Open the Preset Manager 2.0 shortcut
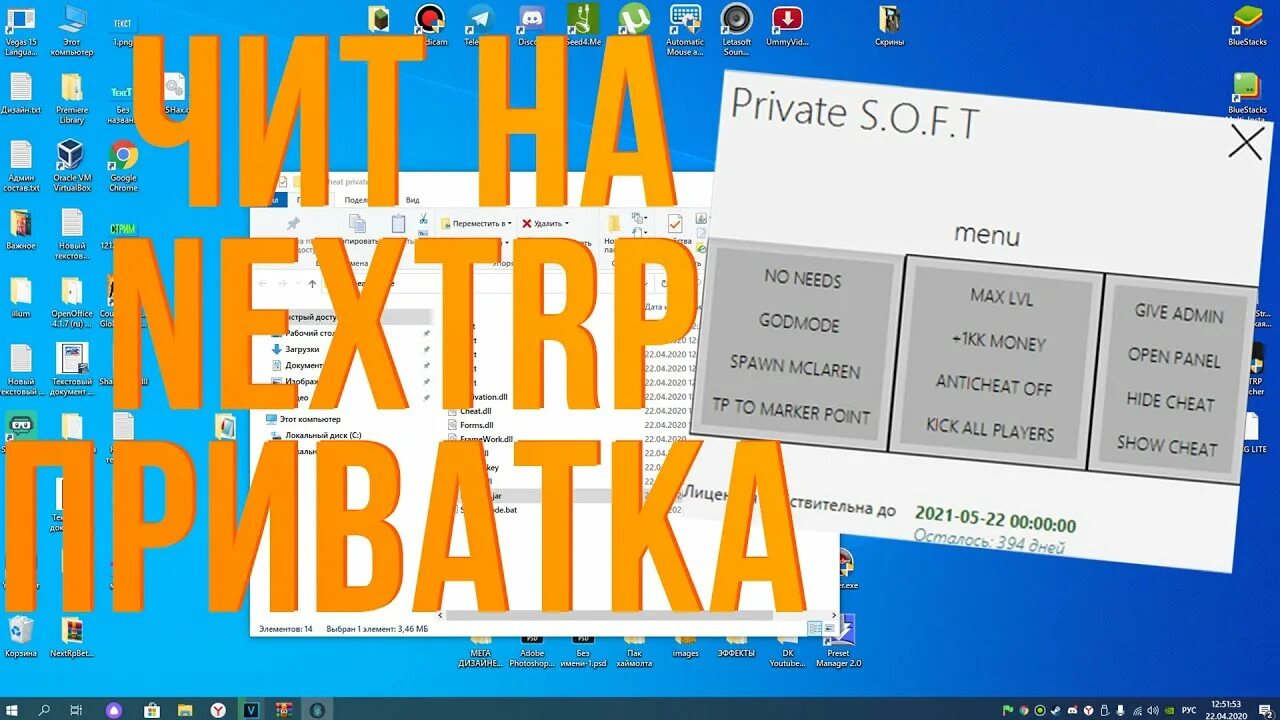This screenshot has height=720, width=1280. pyautogui.click(x=839, y=642)
